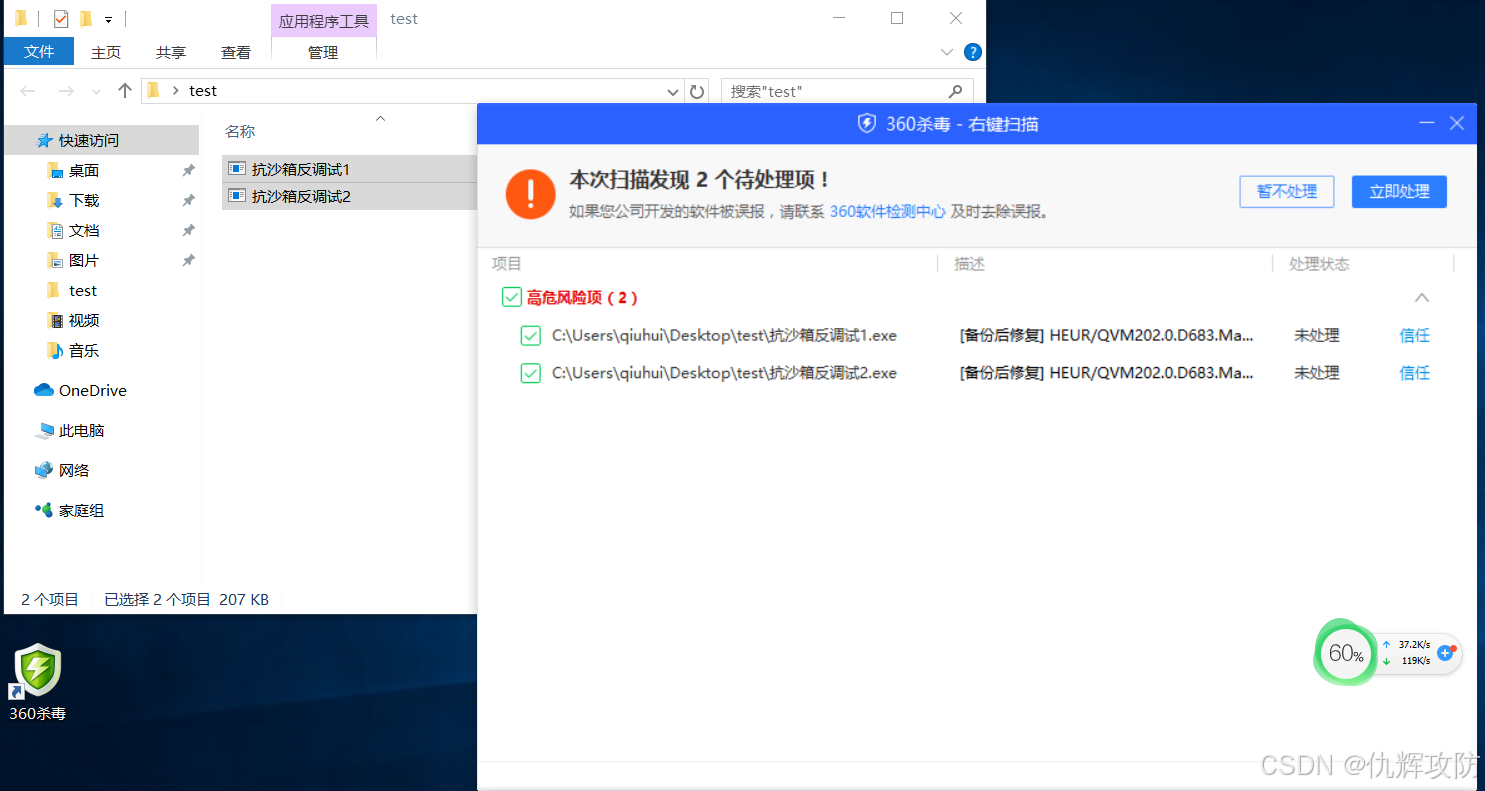Close the 360杀毒 scan window
Screen dimensions: 1485x791
click(x=1457, y=123)
